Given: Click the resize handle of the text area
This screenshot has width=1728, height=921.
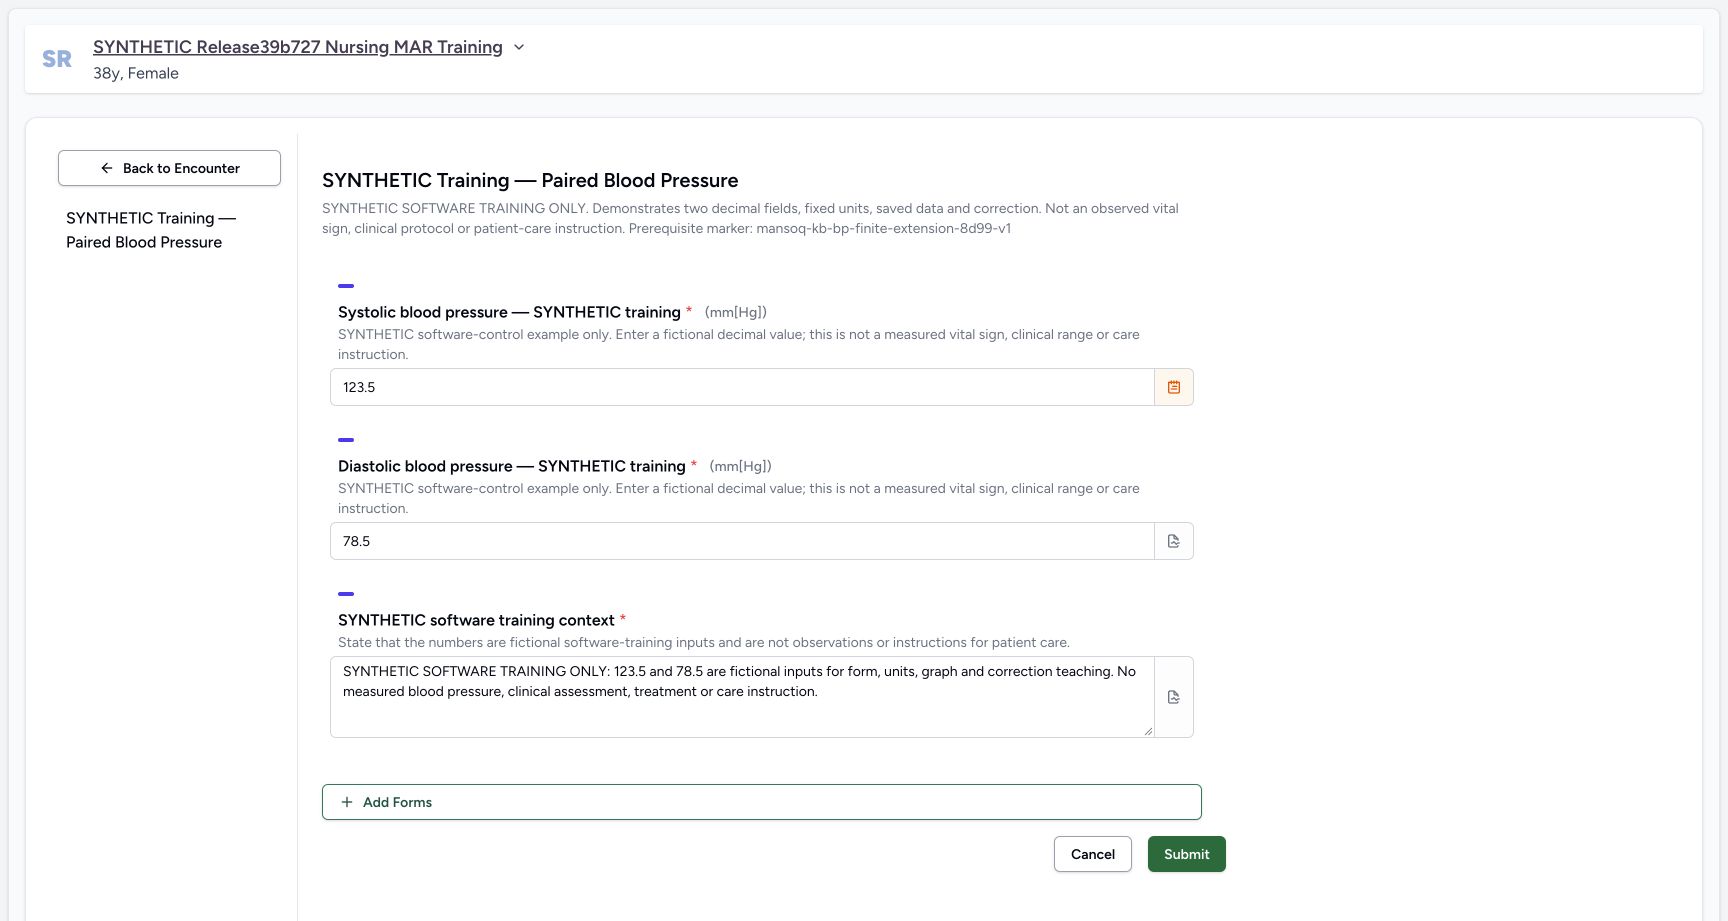Looking at the screenshot, I should pyautogui.click(x=1148, y=731).
